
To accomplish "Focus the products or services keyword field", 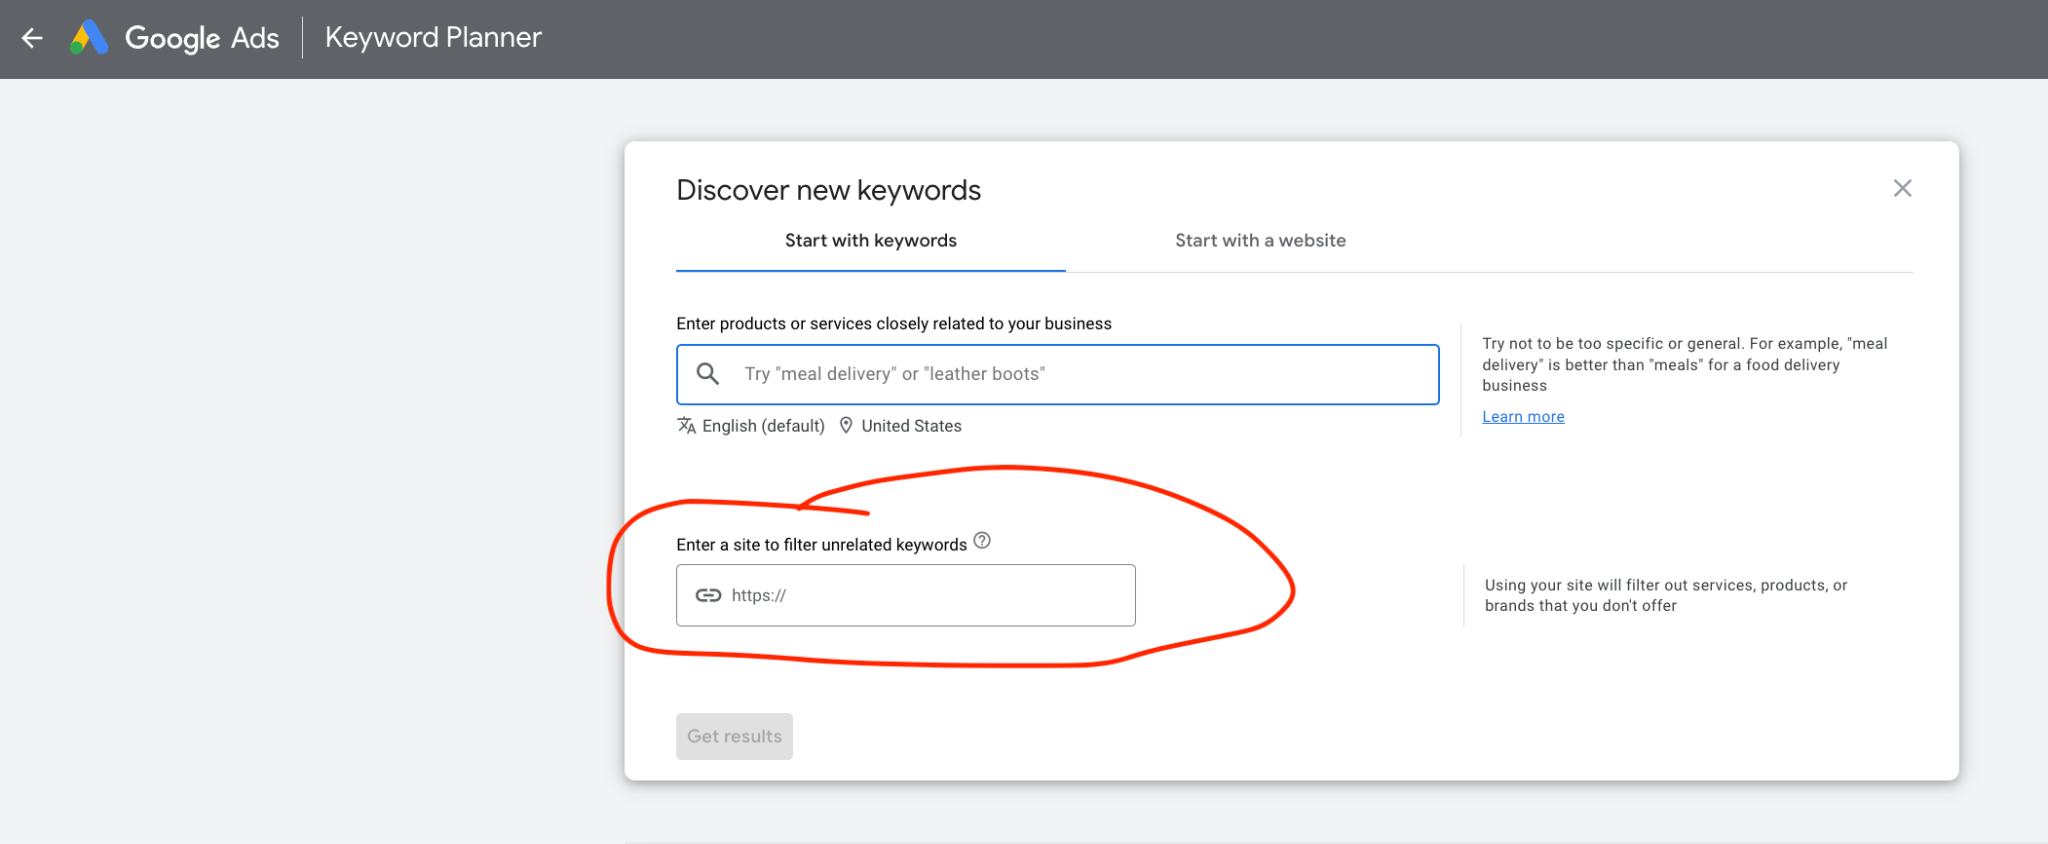I will 1058,374.
